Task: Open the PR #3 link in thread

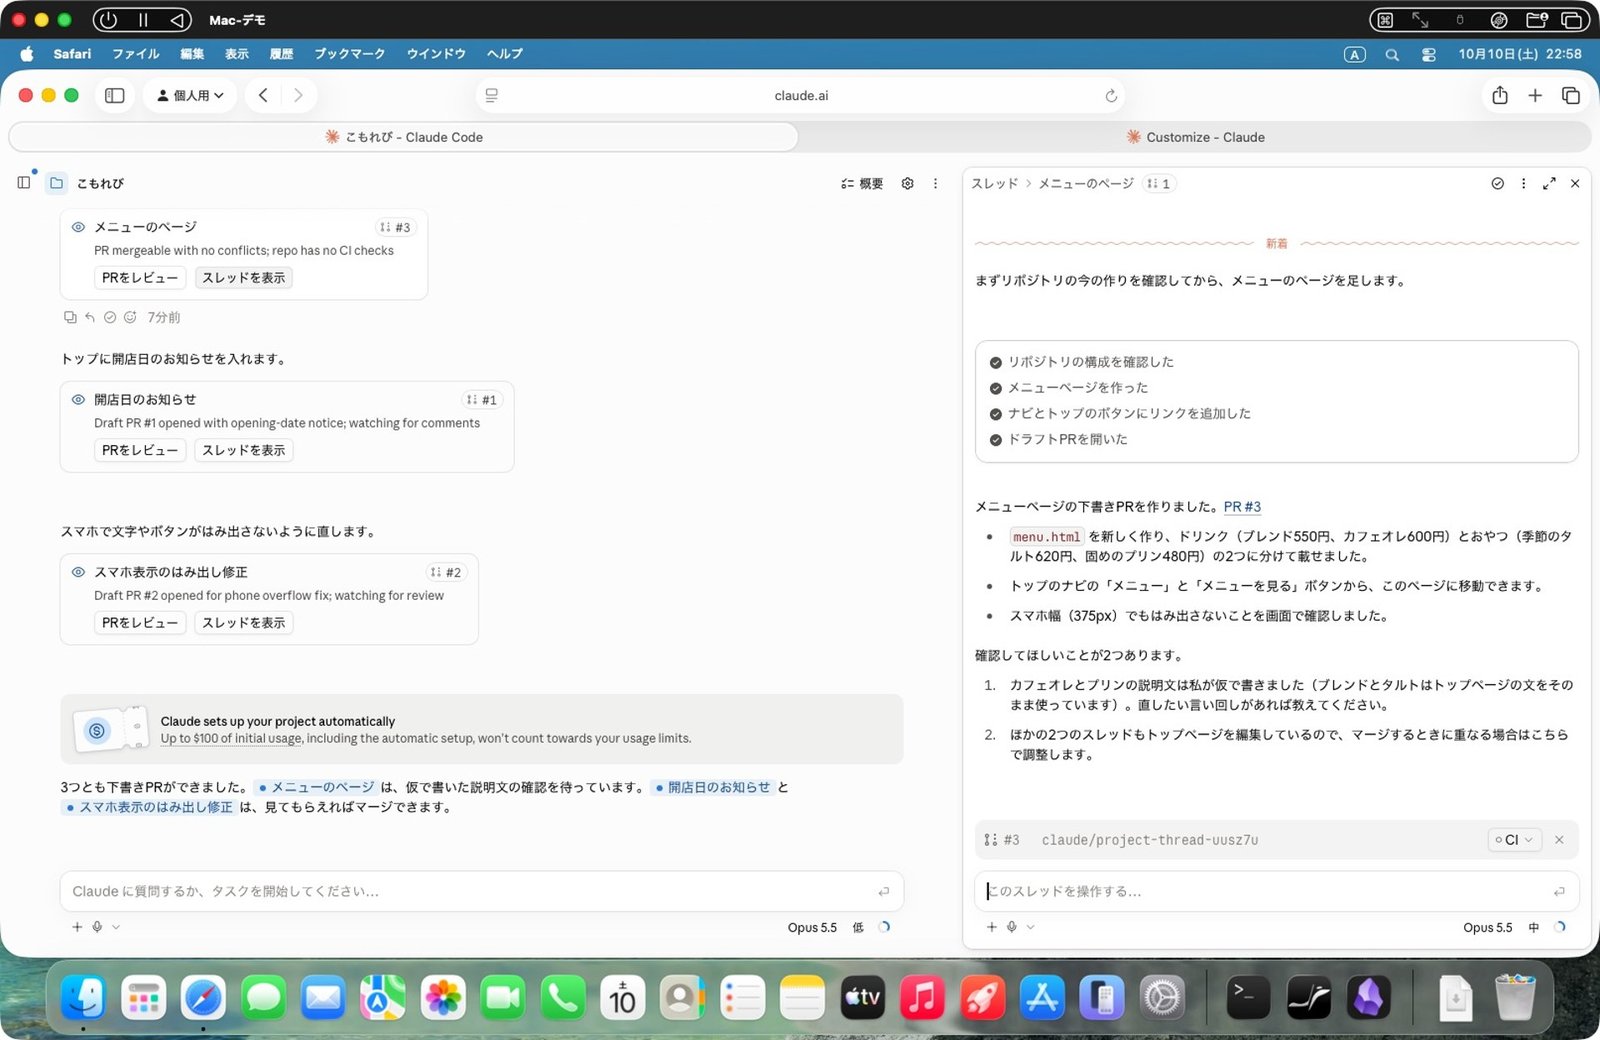Action: tap(1242, 507)
